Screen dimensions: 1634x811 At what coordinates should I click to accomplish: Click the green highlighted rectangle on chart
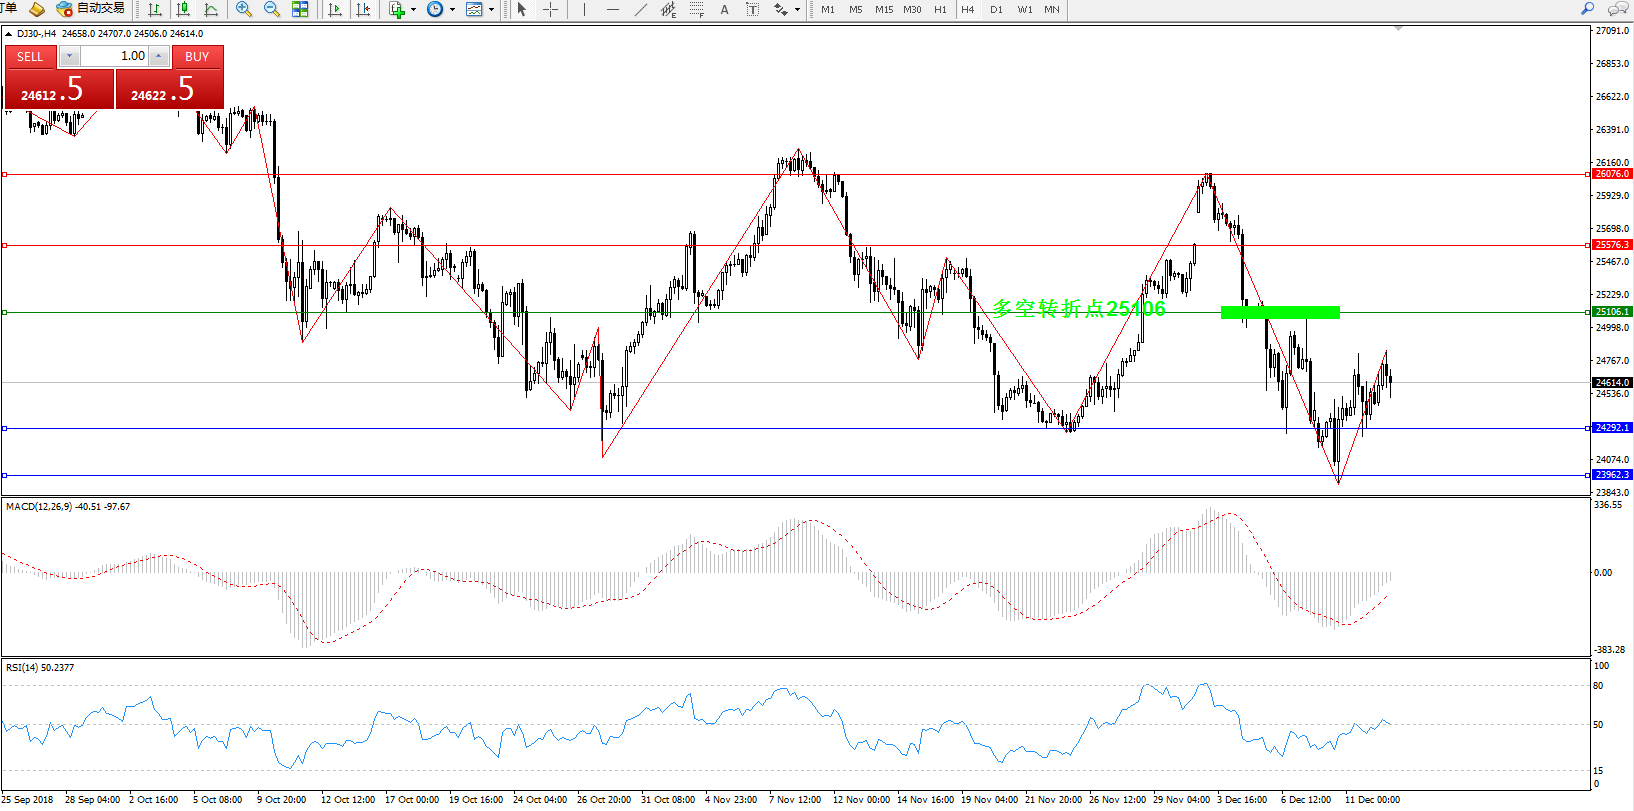tap(1280, 312)
